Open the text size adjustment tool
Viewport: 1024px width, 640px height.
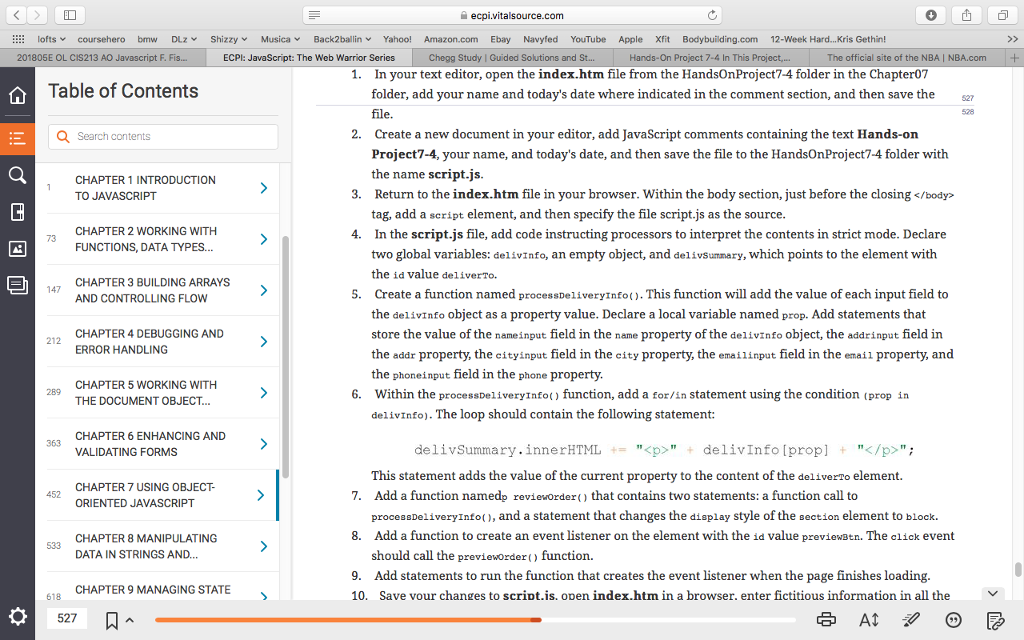click(868, 619)
